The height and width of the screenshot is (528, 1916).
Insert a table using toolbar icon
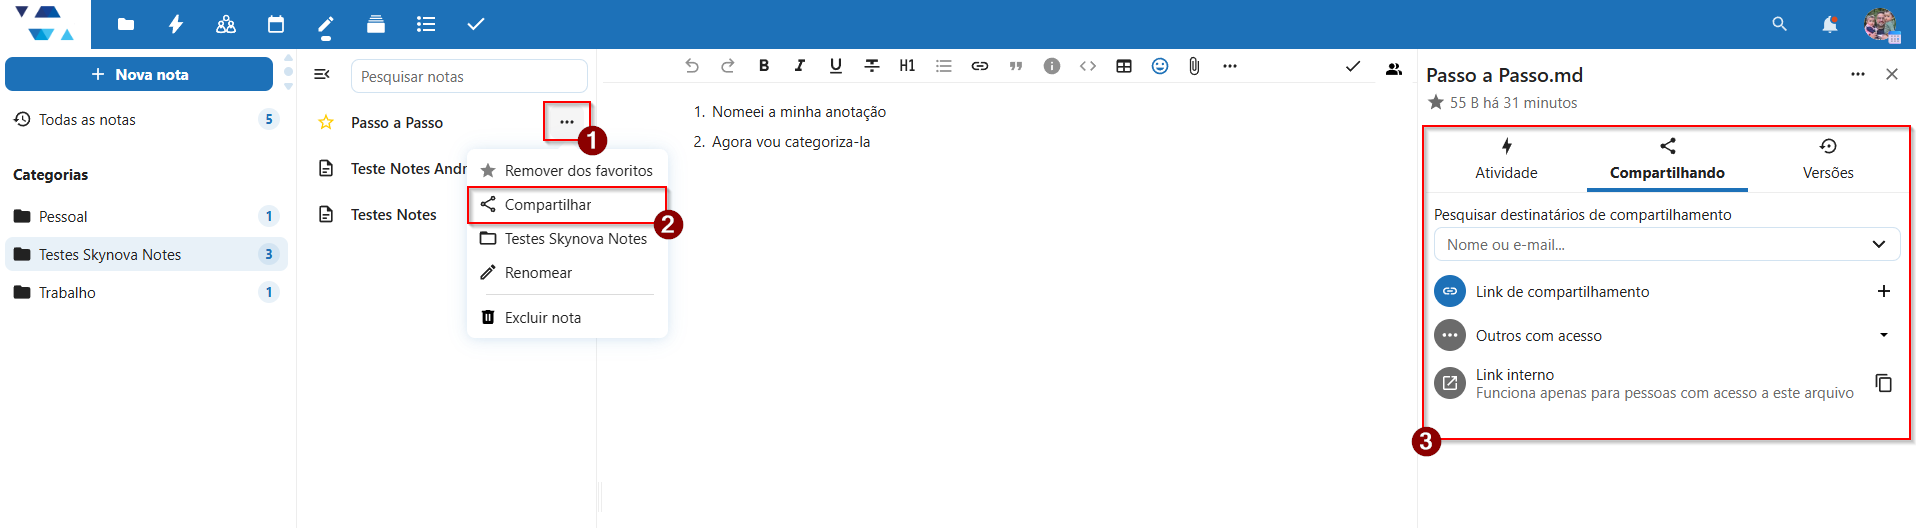pos(1124,66)
